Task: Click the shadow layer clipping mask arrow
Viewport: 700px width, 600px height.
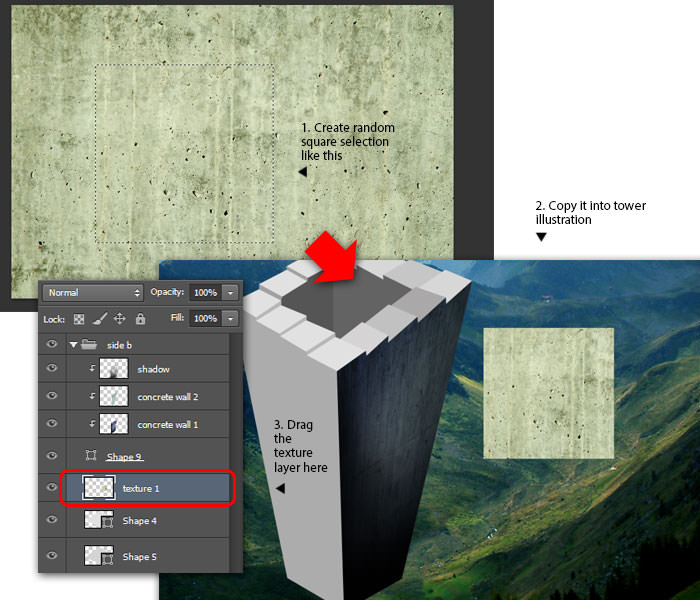Action: pos(92,368)
